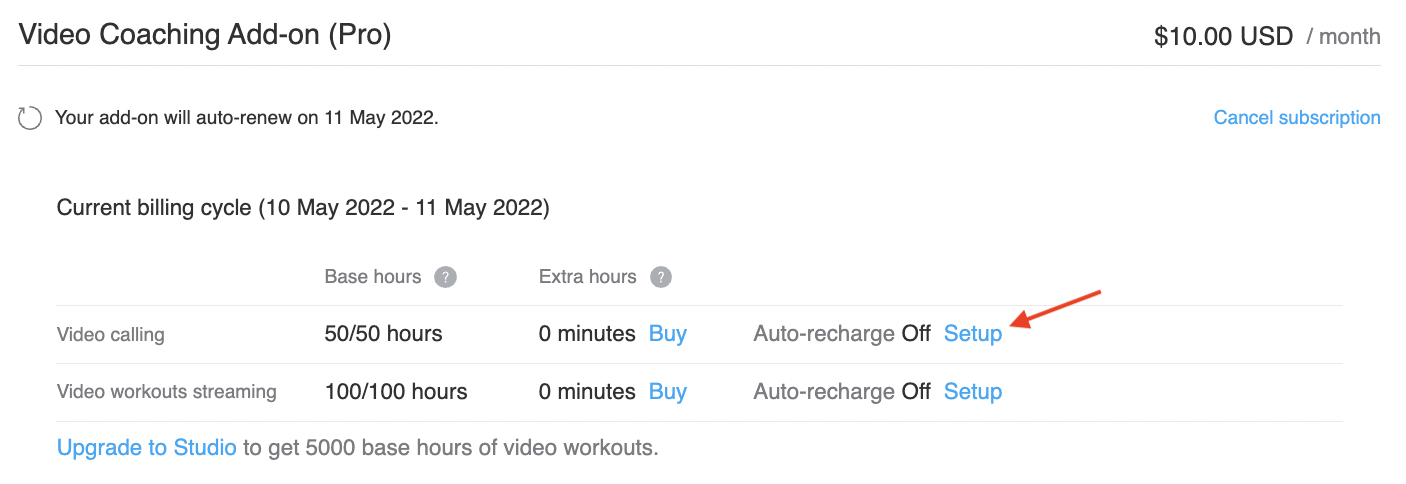Click the auto-renew circular arrow icon
Image resolution: width=1406 pixels, height=484 pixels.
(x=30, y=118)
